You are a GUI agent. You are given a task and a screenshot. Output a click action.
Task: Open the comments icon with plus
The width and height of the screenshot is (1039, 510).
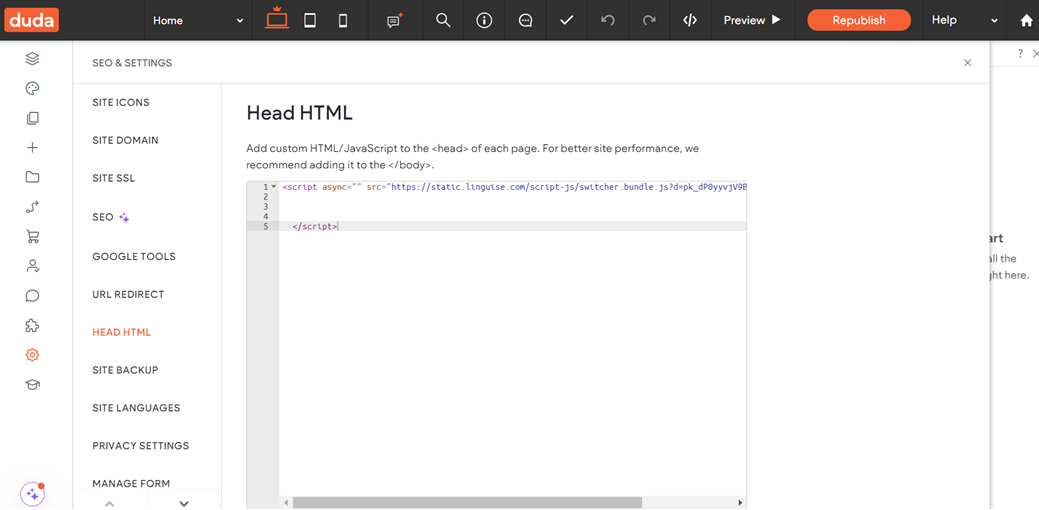click(x=394, y=21)
